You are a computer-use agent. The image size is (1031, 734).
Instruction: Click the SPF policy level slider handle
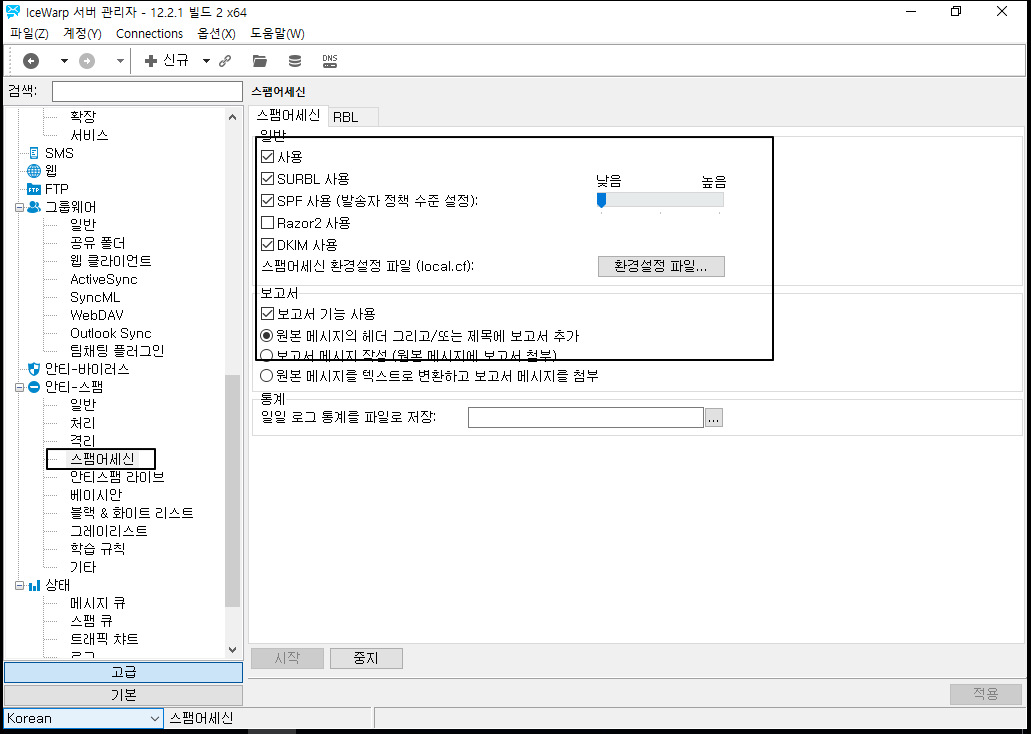601,200
